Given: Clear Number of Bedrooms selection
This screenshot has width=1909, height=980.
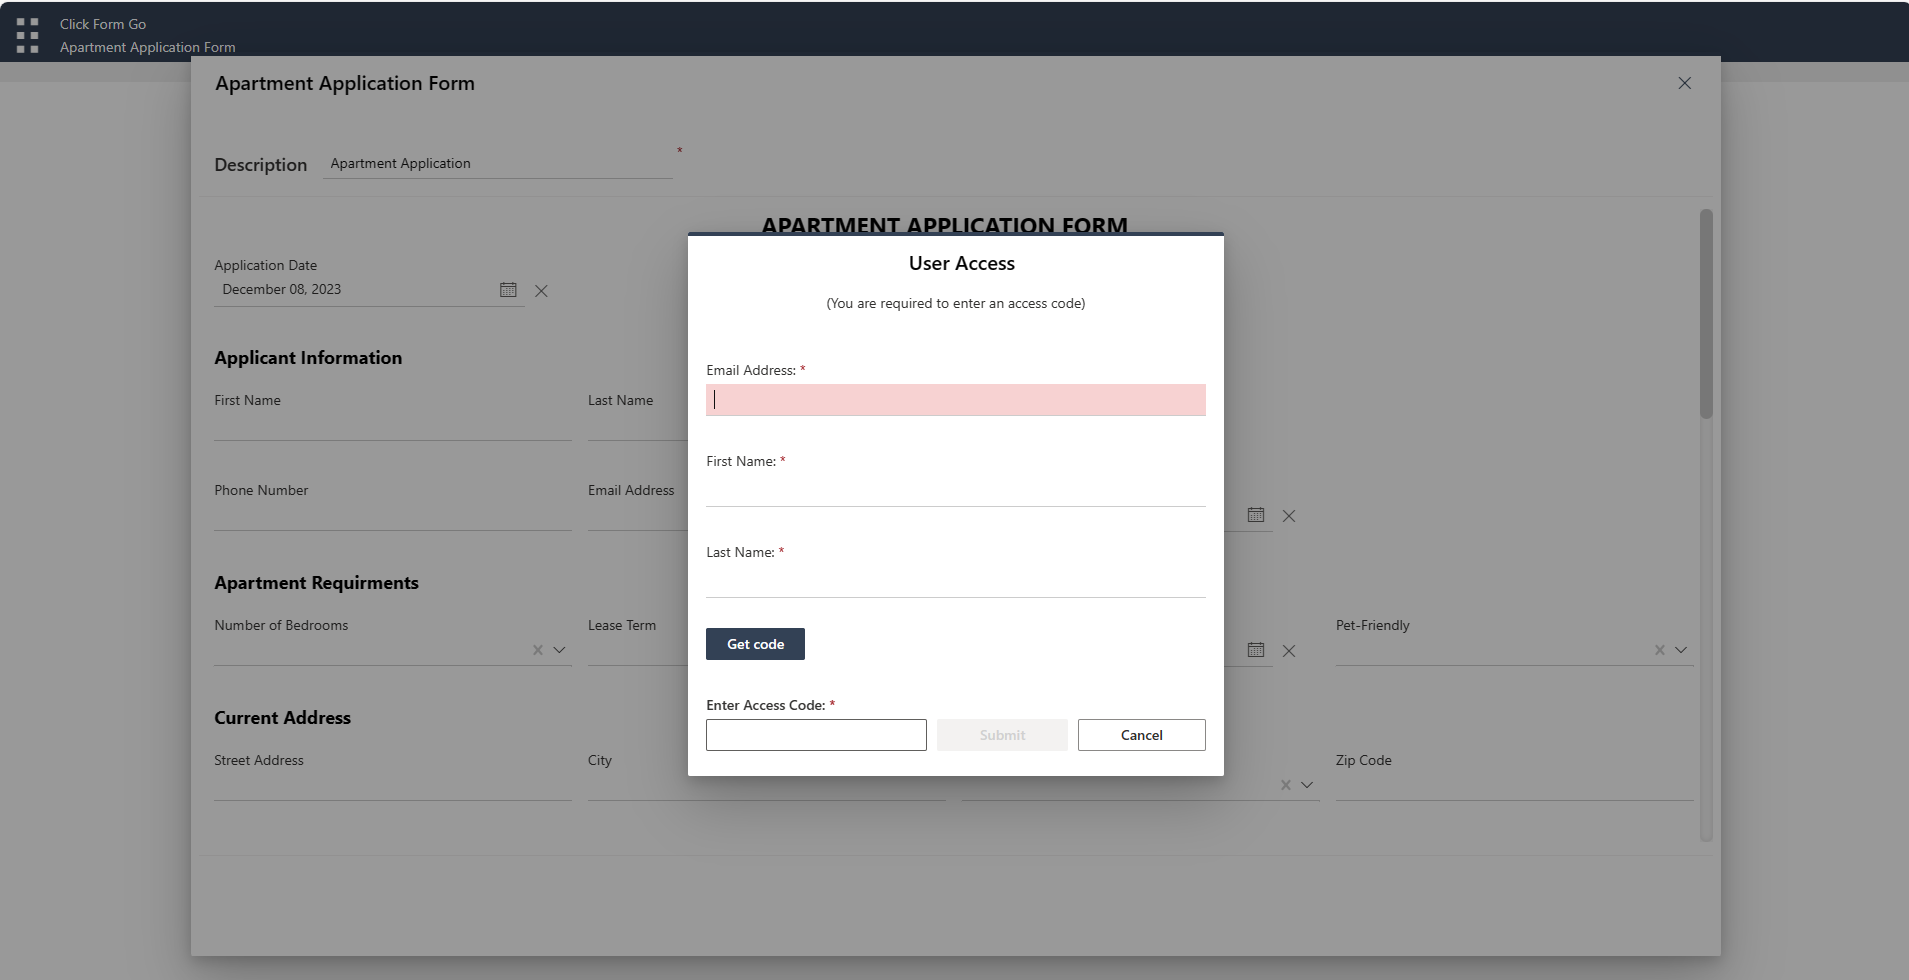Looking at the screenshot, I should [538, 650].
